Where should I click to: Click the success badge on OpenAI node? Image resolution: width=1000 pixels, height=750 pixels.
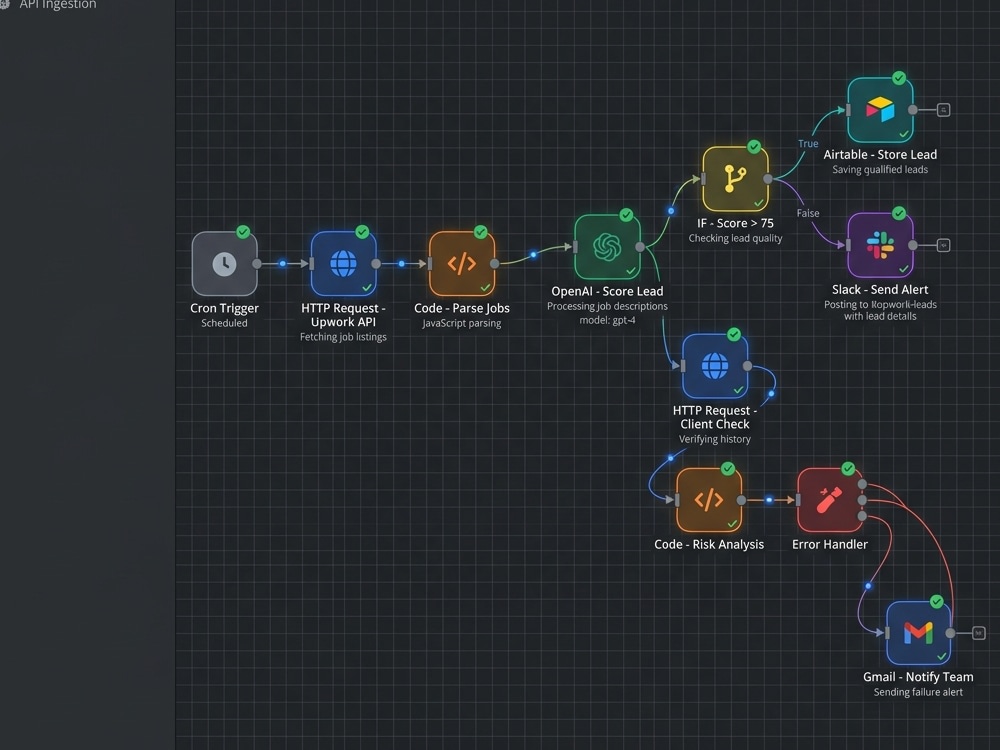click(626, 215)
